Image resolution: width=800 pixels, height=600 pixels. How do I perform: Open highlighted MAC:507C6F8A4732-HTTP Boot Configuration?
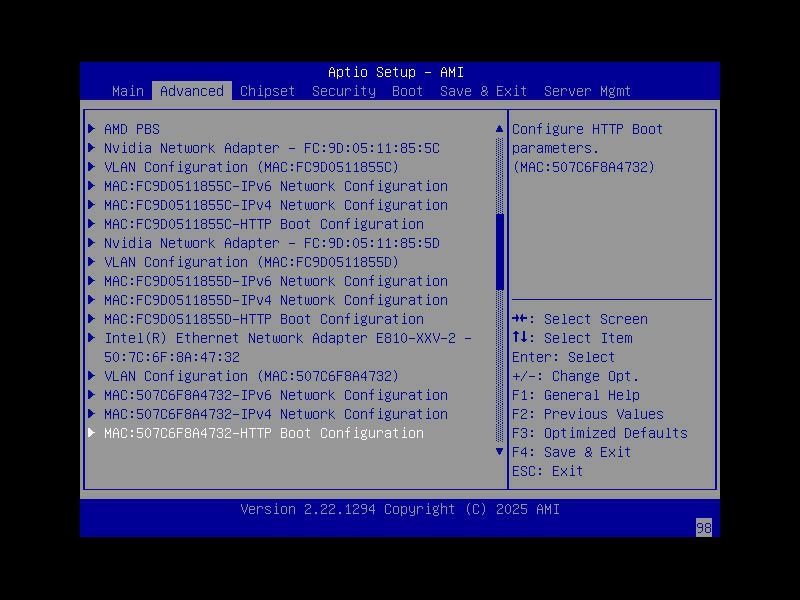point(264,433)
